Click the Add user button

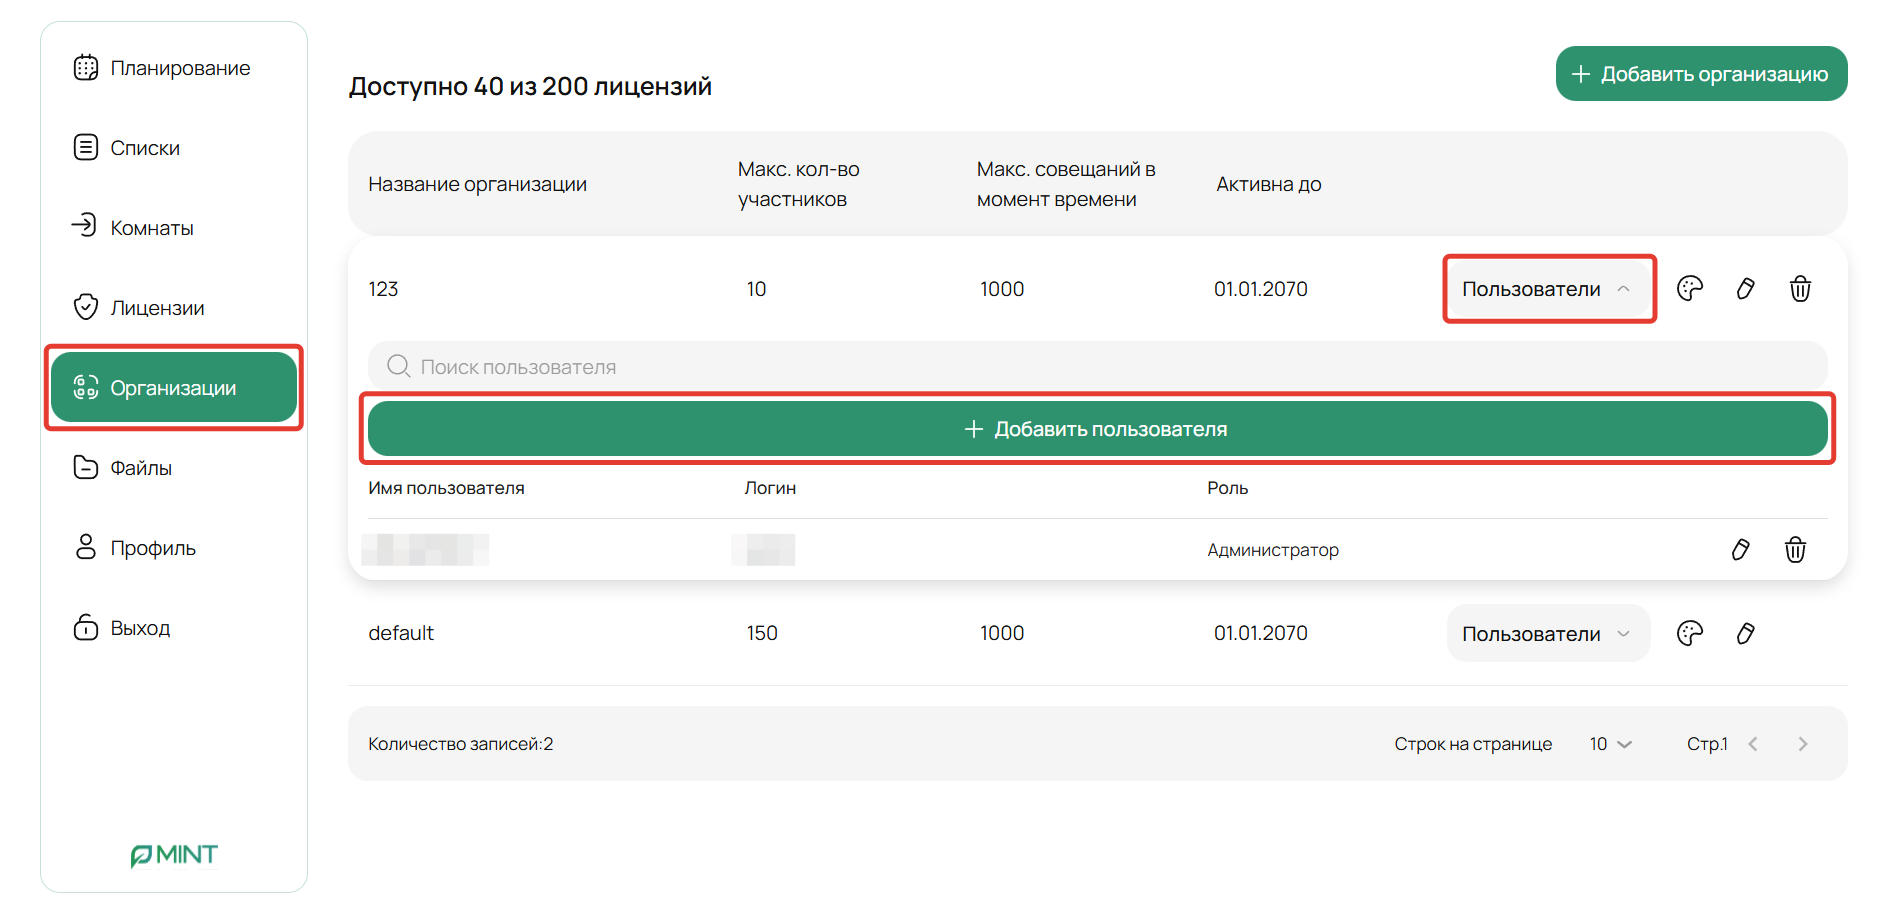(1097, 429)
